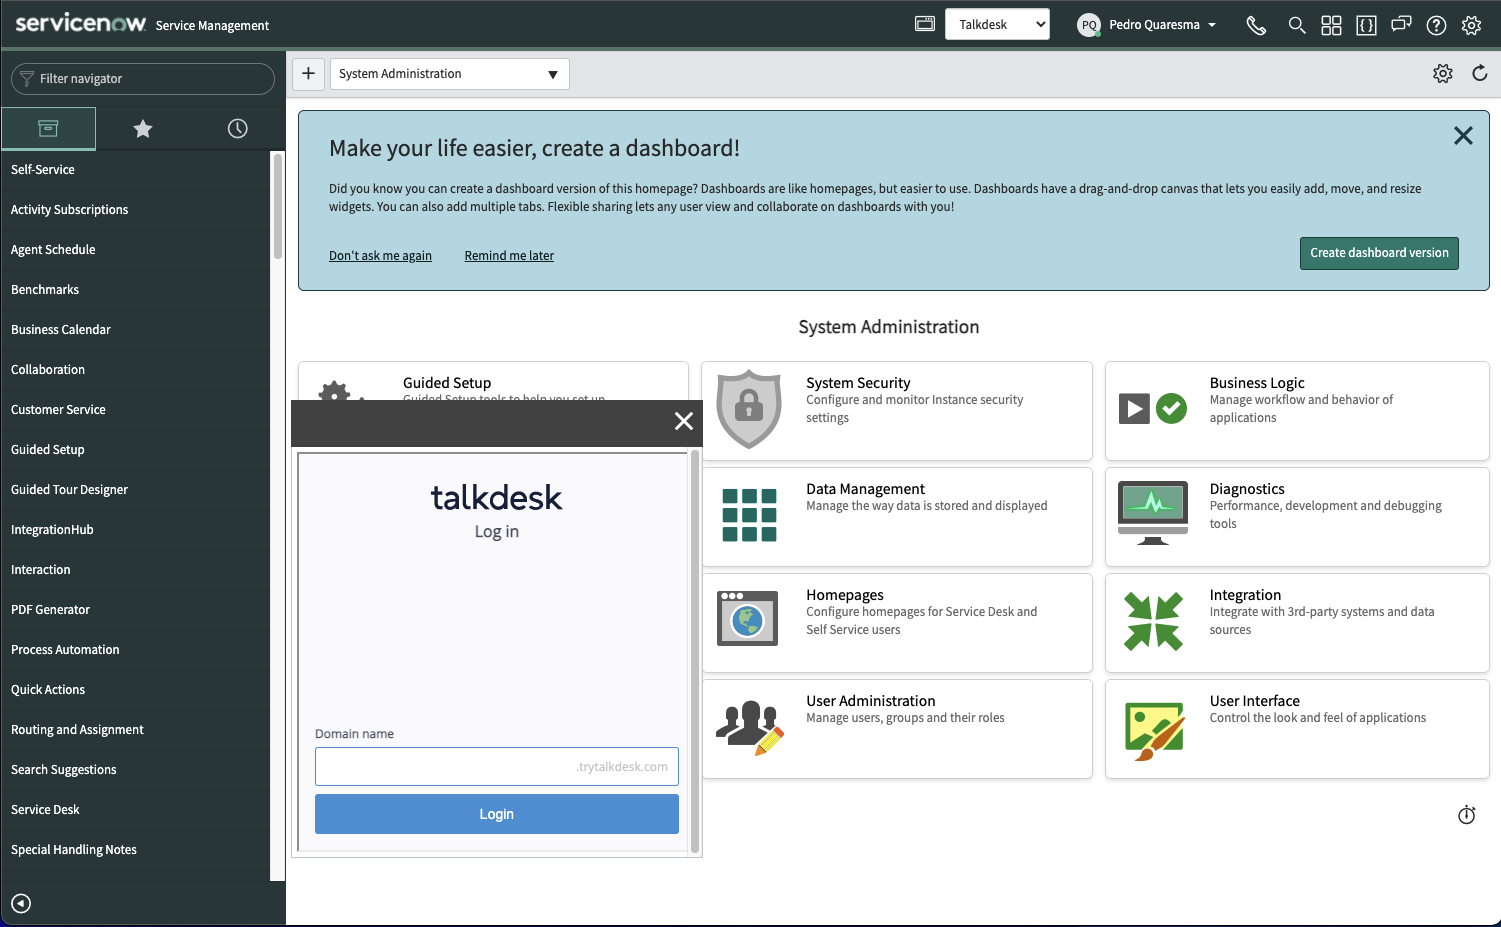Open the System Administration homepage selector
The image size is (1501, 927).
(x=449, y=74)
